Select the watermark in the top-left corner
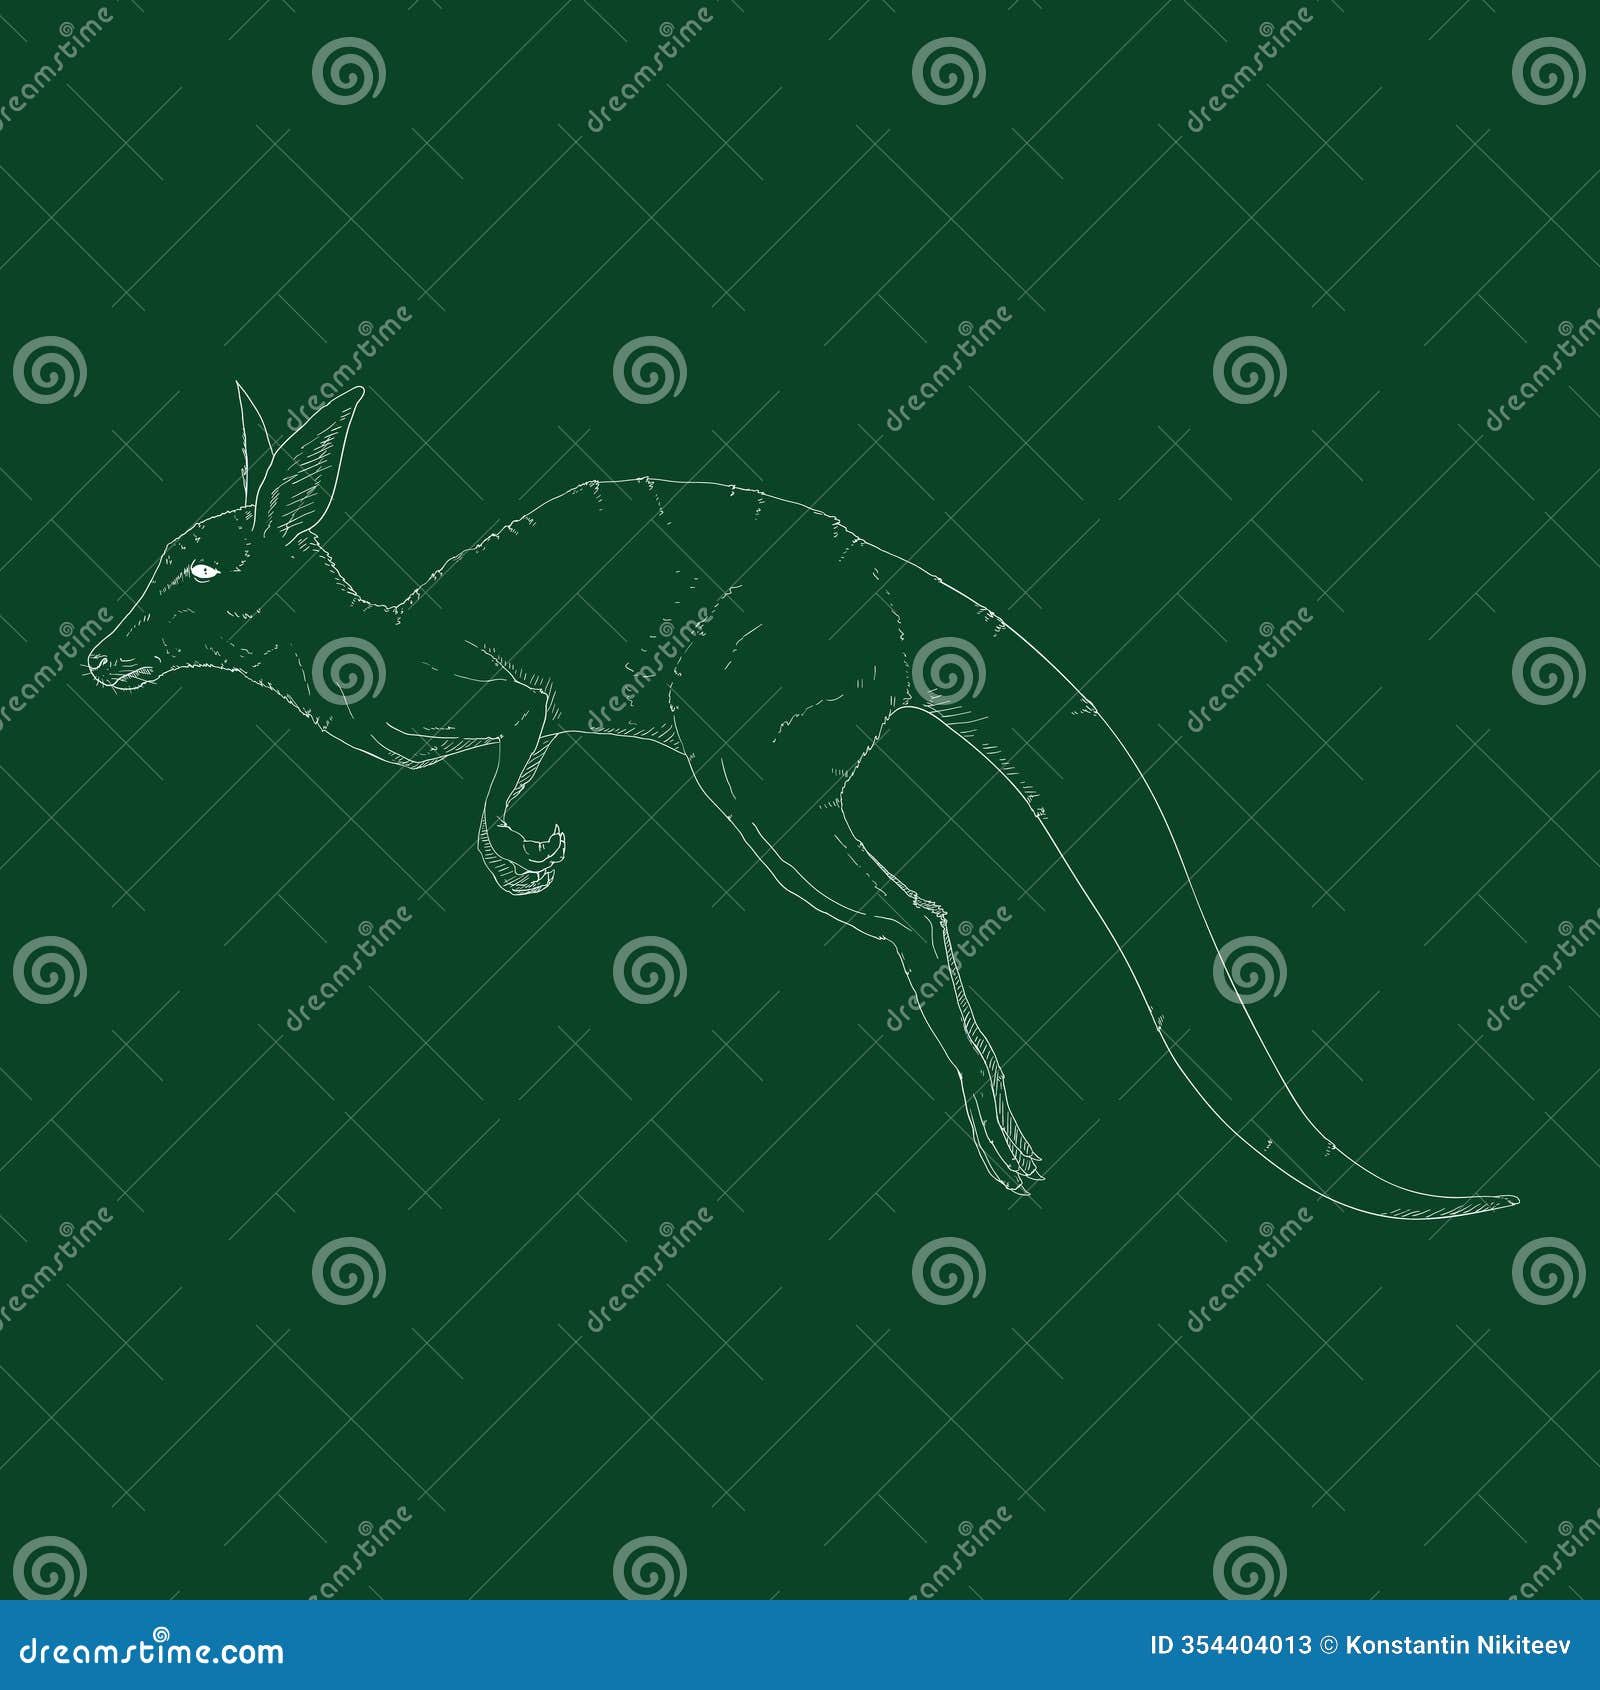The height and width of the screenshot is (1690, 1600). coord(60,60)
